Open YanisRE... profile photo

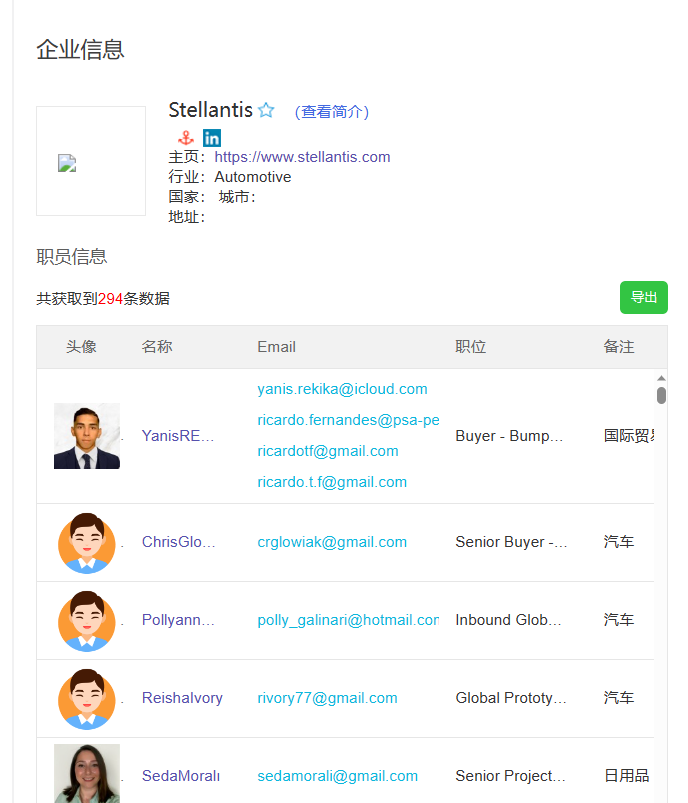(87, 436)
